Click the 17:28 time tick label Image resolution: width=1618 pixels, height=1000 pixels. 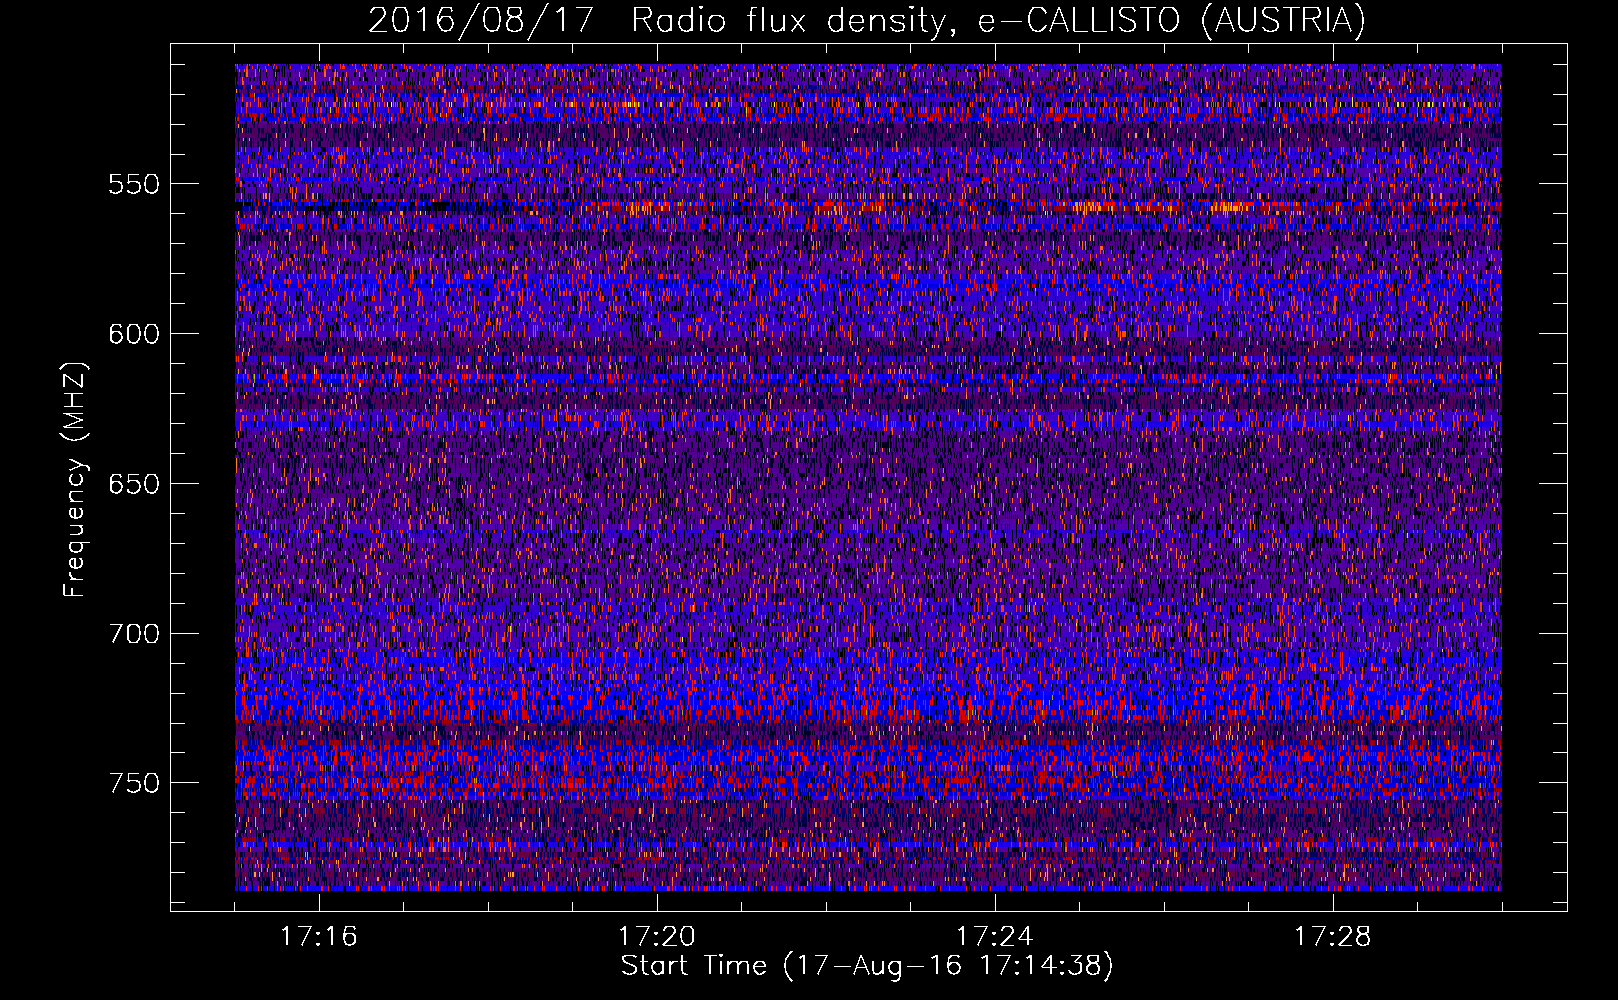click(1333, 936)
